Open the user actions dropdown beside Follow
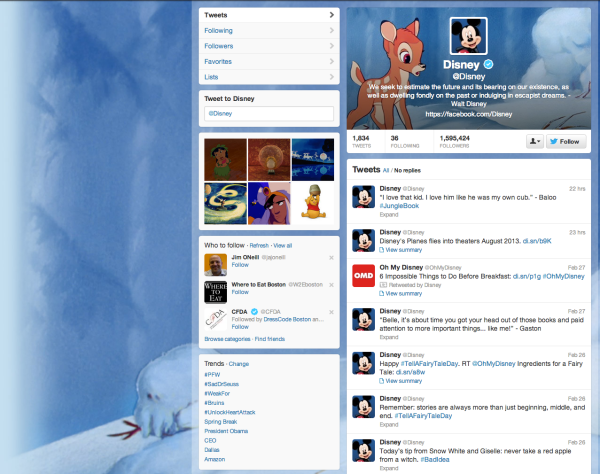This screenshot has height=474, width=600. coord(535,142)
